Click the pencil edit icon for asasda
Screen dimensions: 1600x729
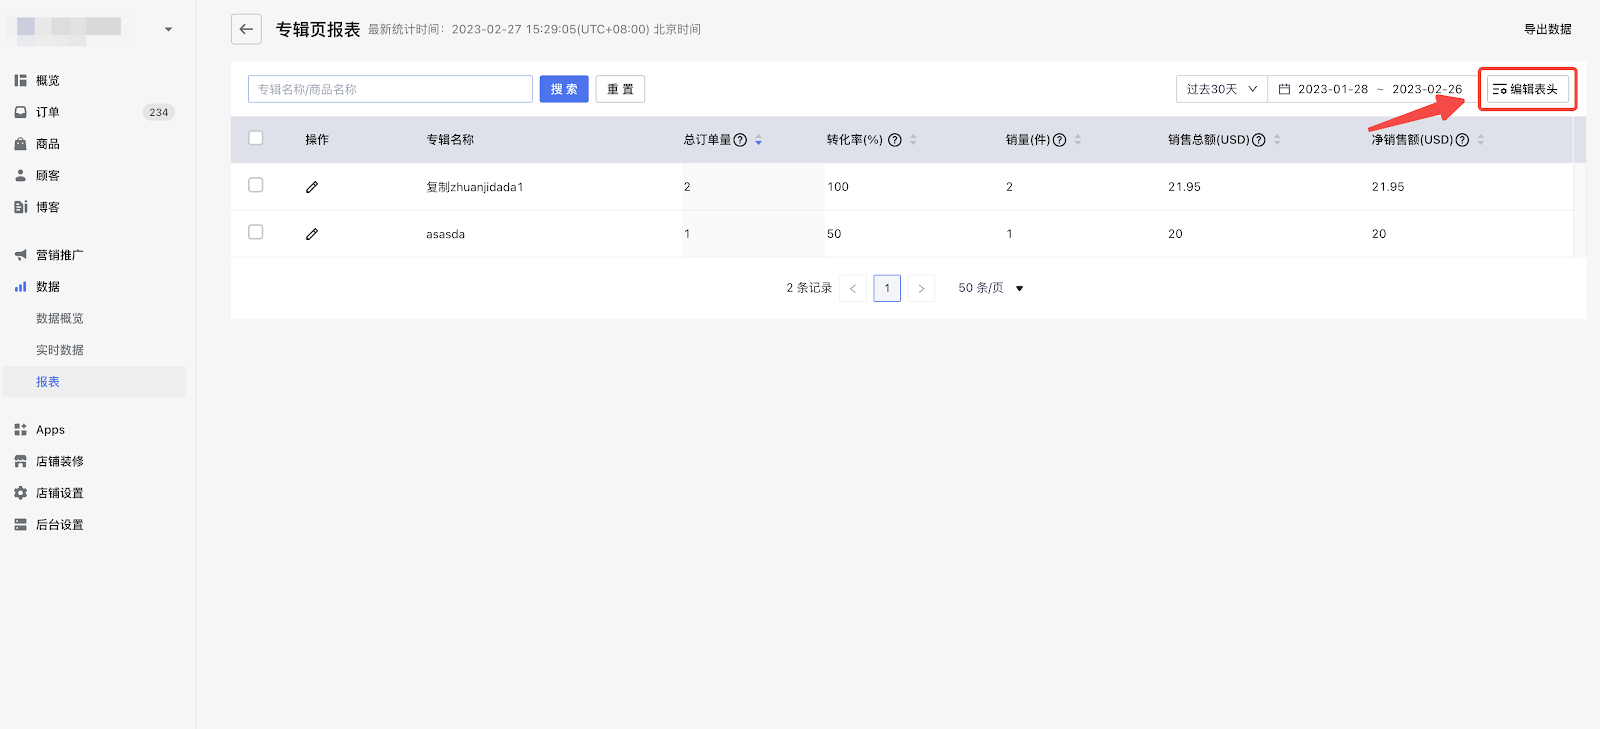(x=312, y=234)
